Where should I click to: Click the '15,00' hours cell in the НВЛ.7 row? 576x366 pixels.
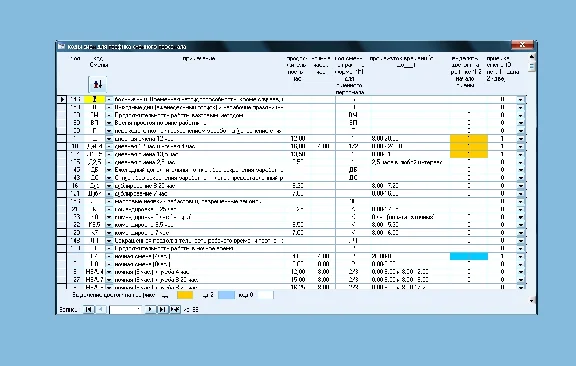(x=298, y=280)
